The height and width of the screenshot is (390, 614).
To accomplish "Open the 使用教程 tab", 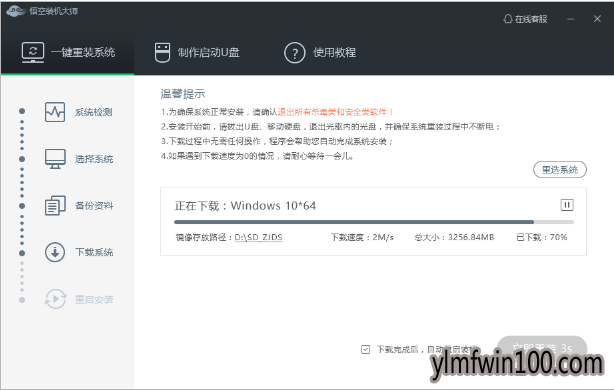I will pyautogui.click(x=320, y=52).
